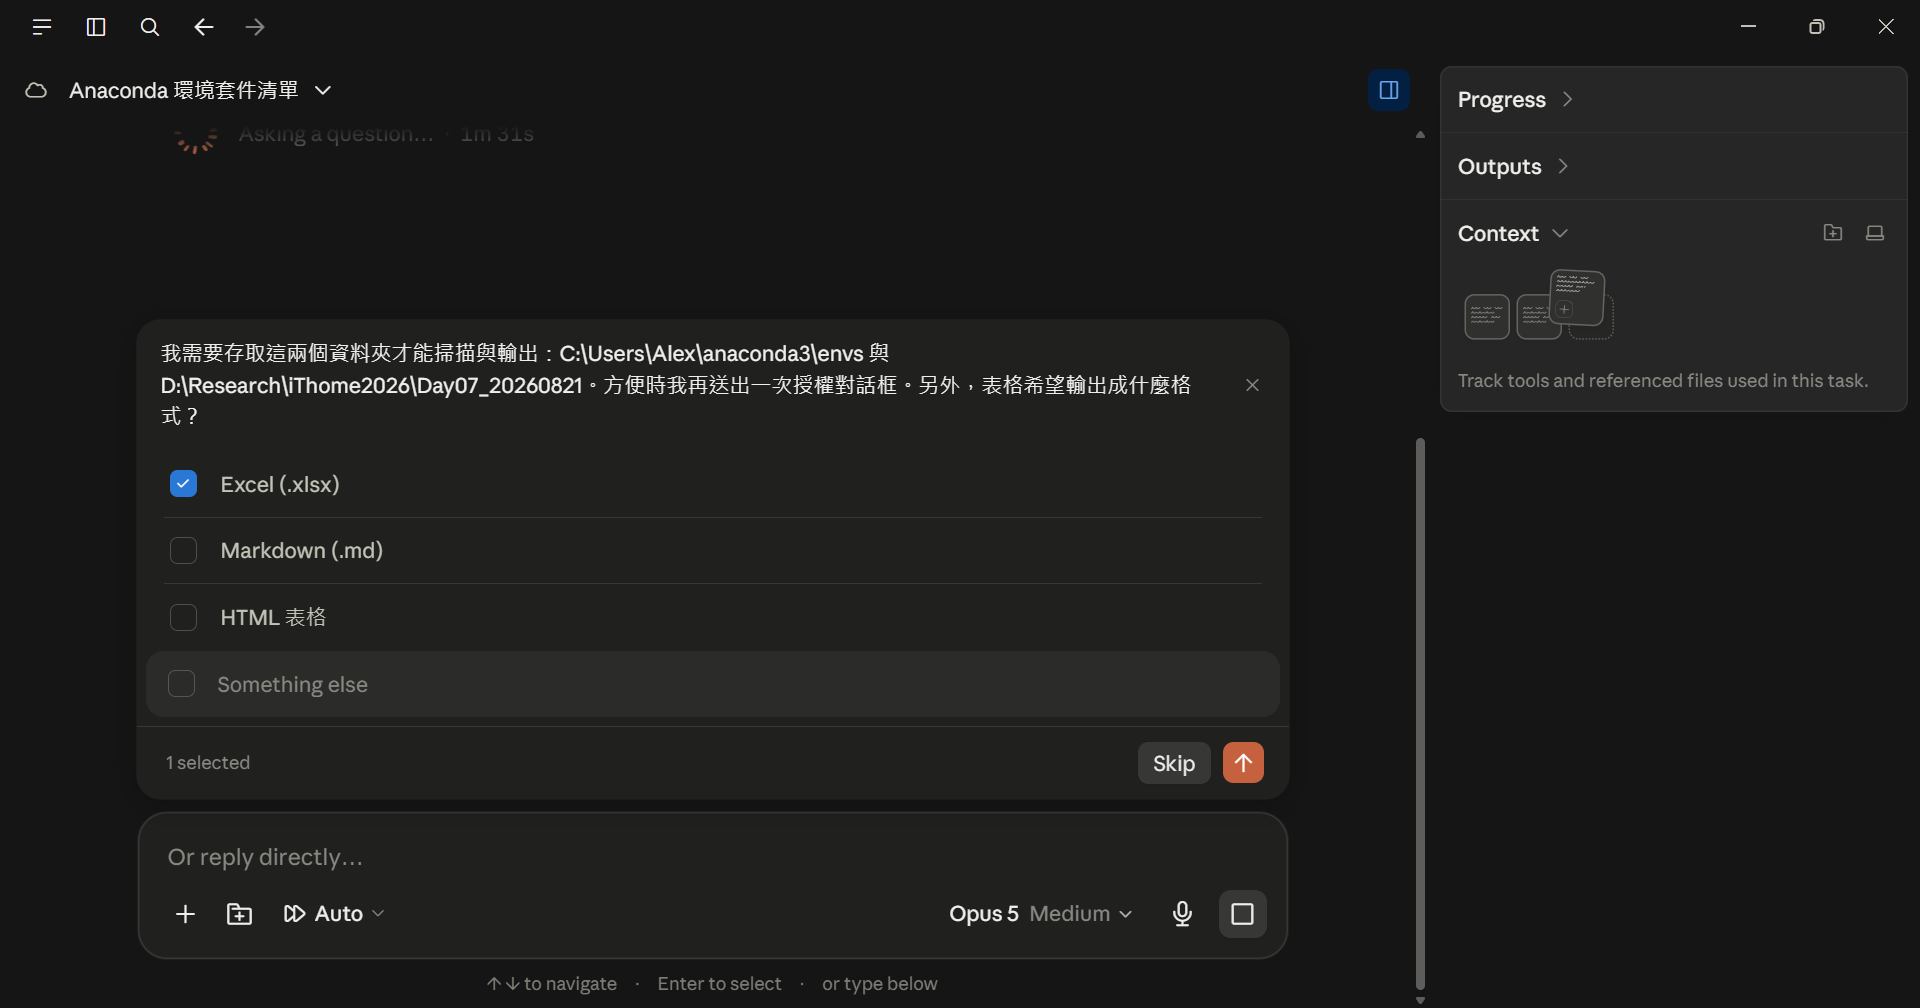Restore down the application window

[1817, 27]
